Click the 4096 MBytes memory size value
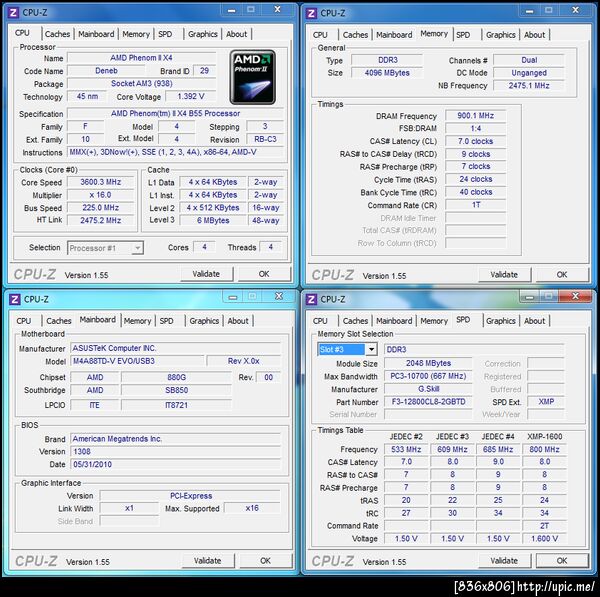This screenshot has height=597, width=600. [387, 73]
